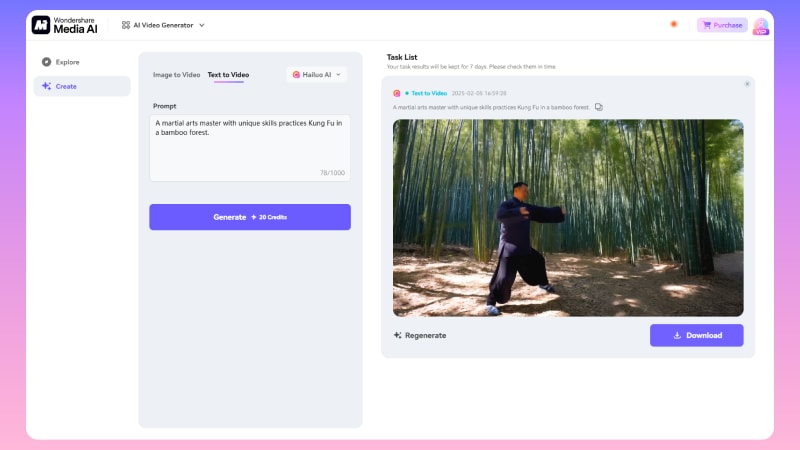Image resolution: width=800 pixels, height=450 pixels.
Task: Click the Purchase button
Action: [x=722, y=25]
